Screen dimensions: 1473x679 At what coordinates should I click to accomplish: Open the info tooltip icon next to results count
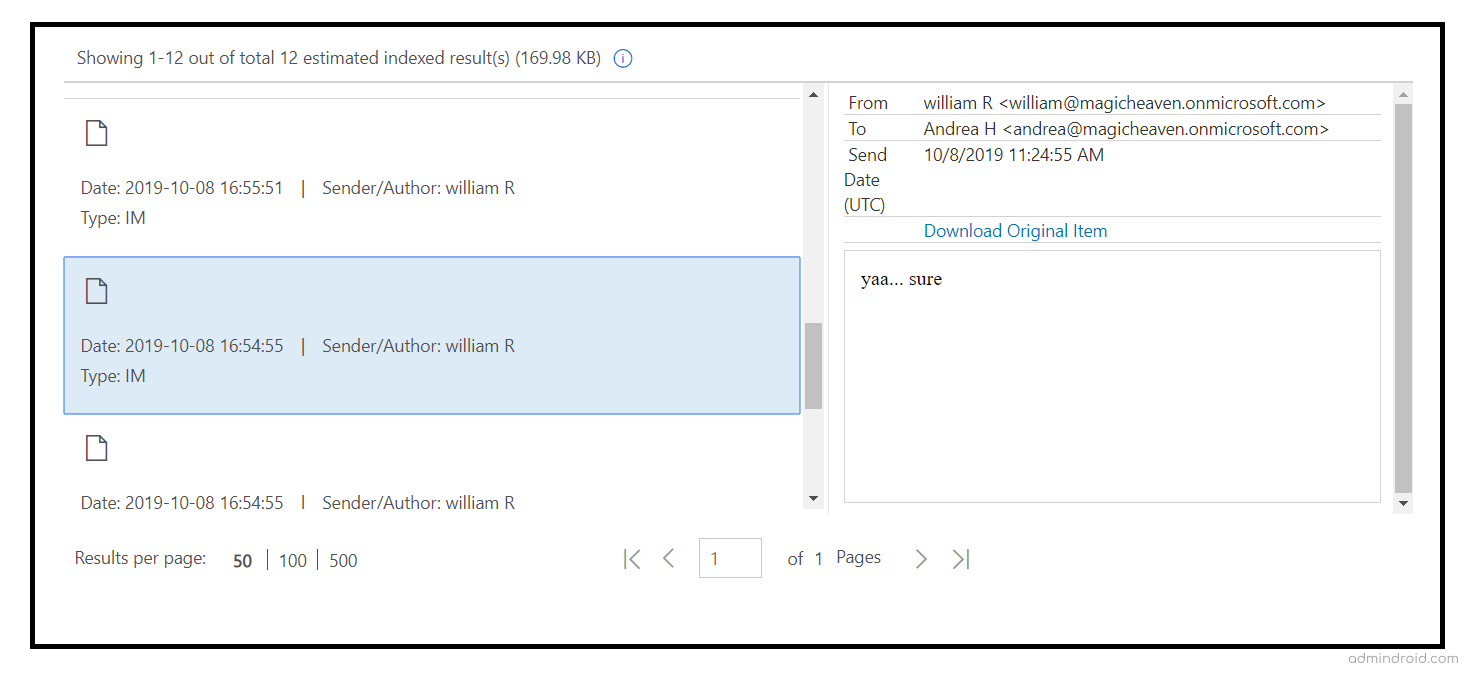click(x=622, y=58)
